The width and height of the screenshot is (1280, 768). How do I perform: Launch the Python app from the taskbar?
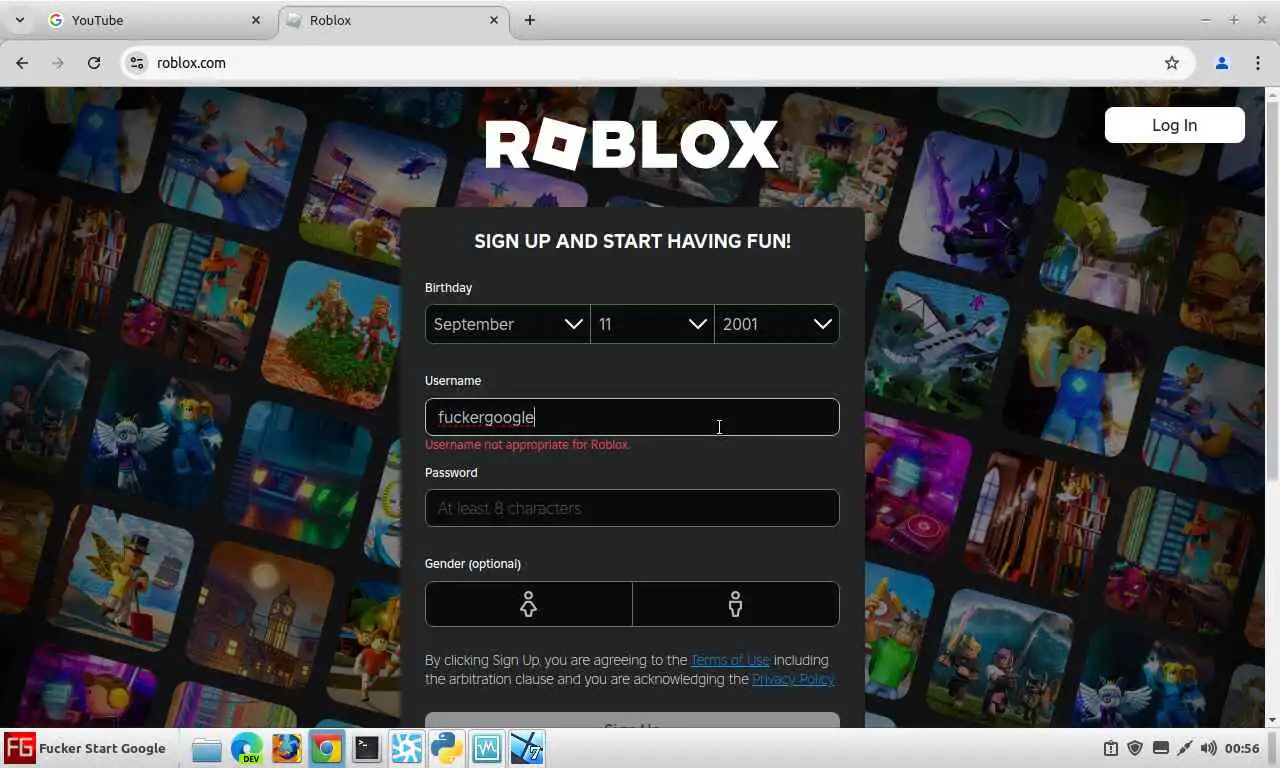447,748
